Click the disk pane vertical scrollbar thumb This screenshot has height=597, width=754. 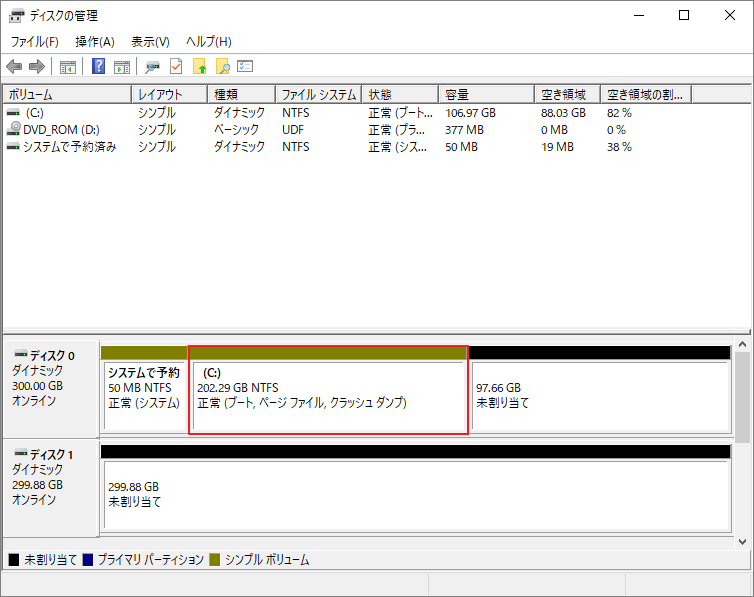[742, 397]
